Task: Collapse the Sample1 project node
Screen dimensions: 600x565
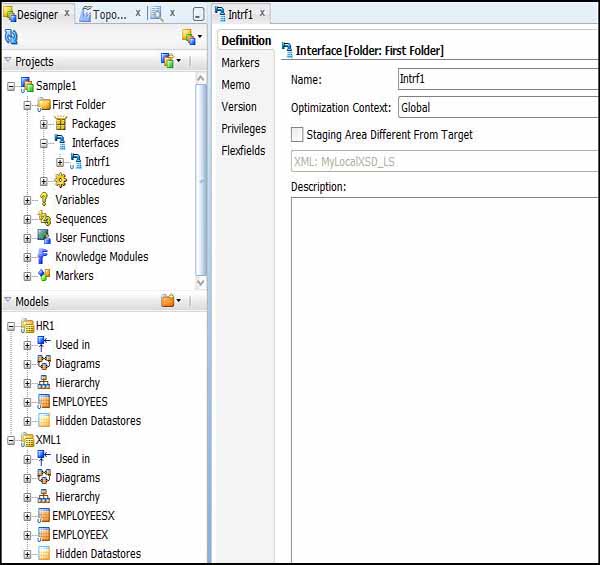Action: 11,86
